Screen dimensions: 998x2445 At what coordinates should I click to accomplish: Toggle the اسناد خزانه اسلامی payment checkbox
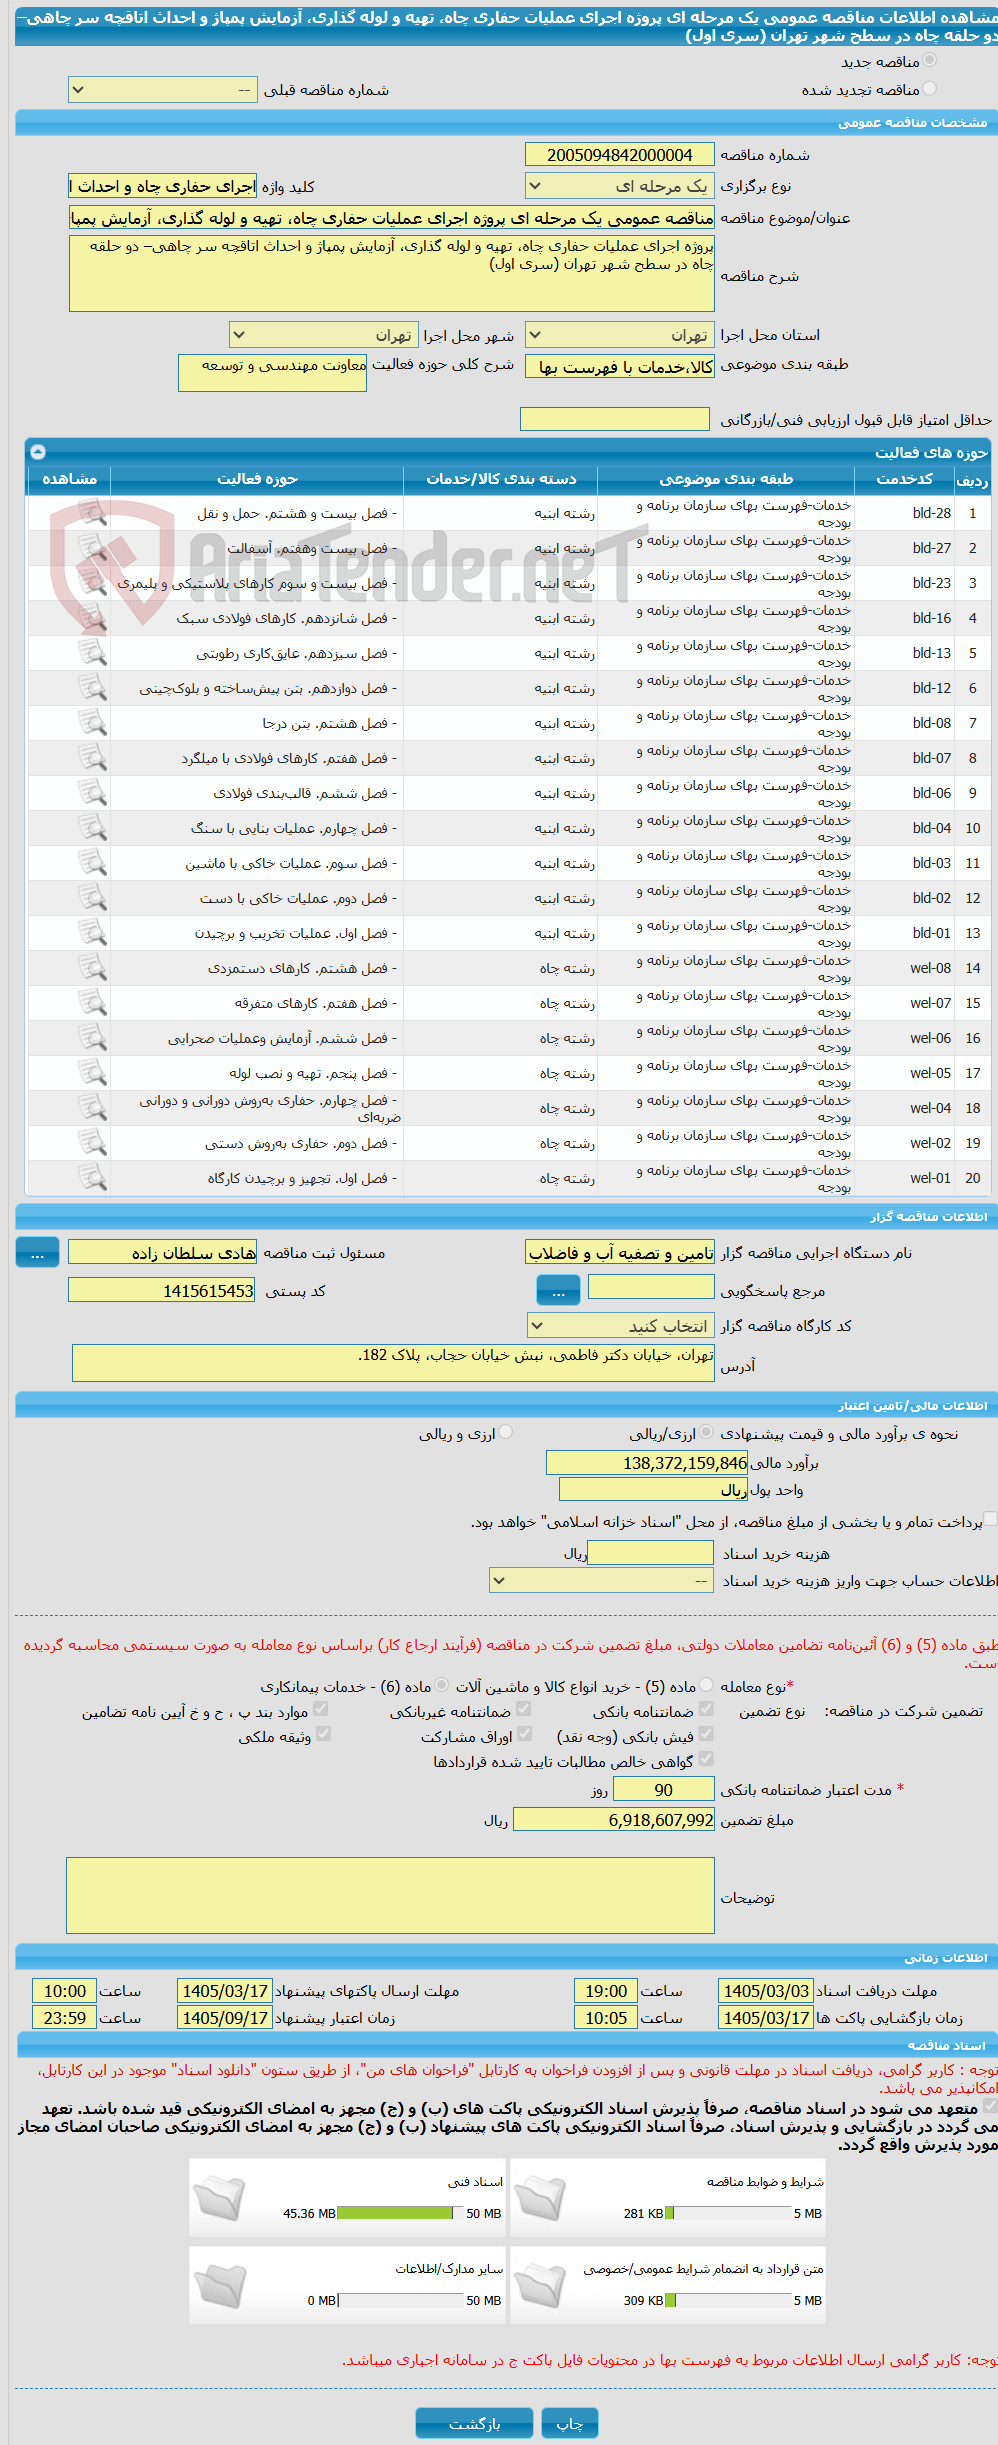(990, 1520)
